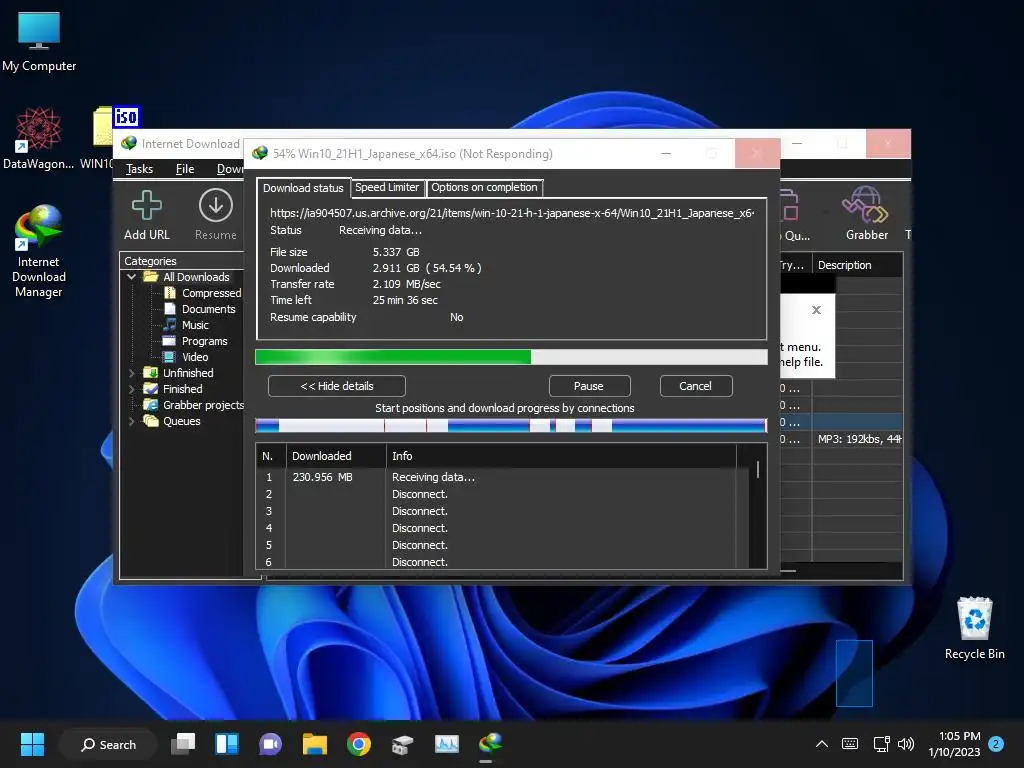
Task: Pause the ISO download
Action: pos(589,386)
